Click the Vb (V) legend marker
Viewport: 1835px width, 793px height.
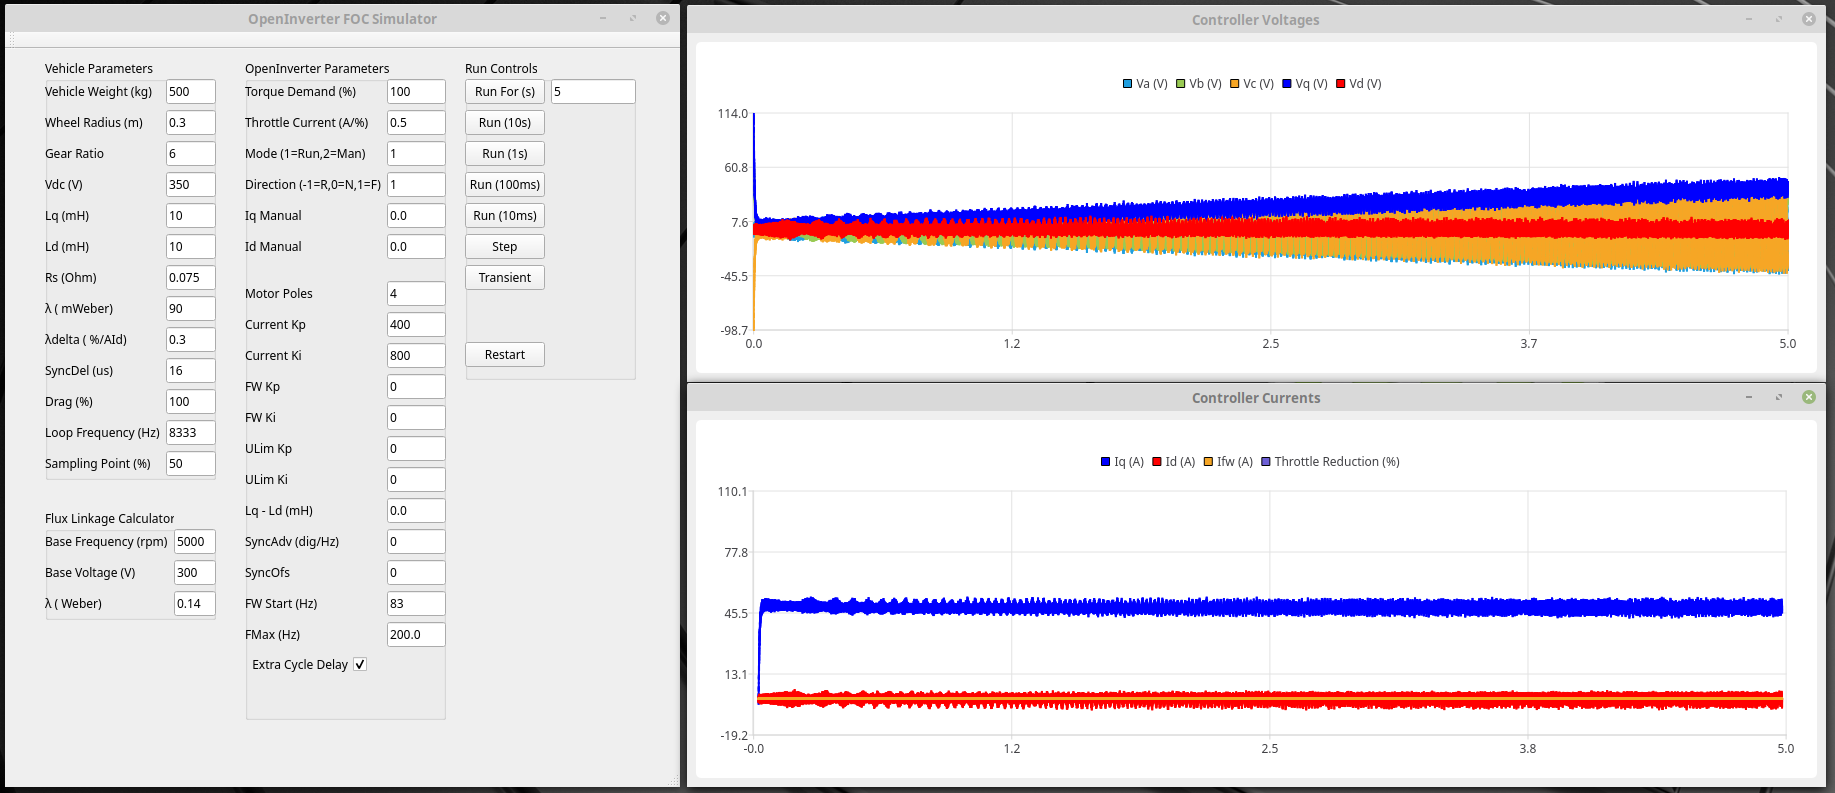tap(1181, 84)
